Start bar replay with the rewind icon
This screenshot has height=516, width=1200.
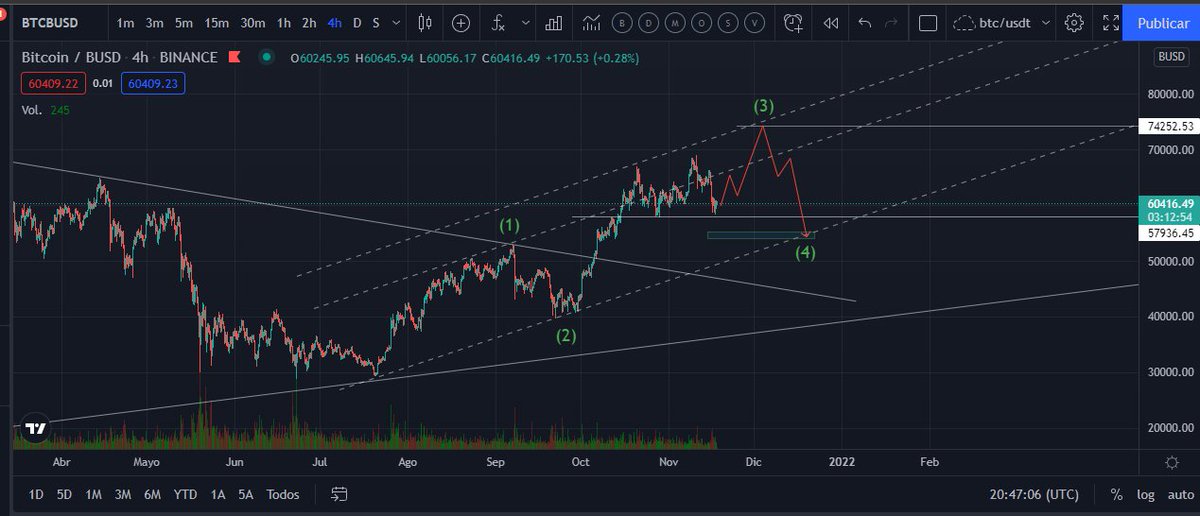830,22
